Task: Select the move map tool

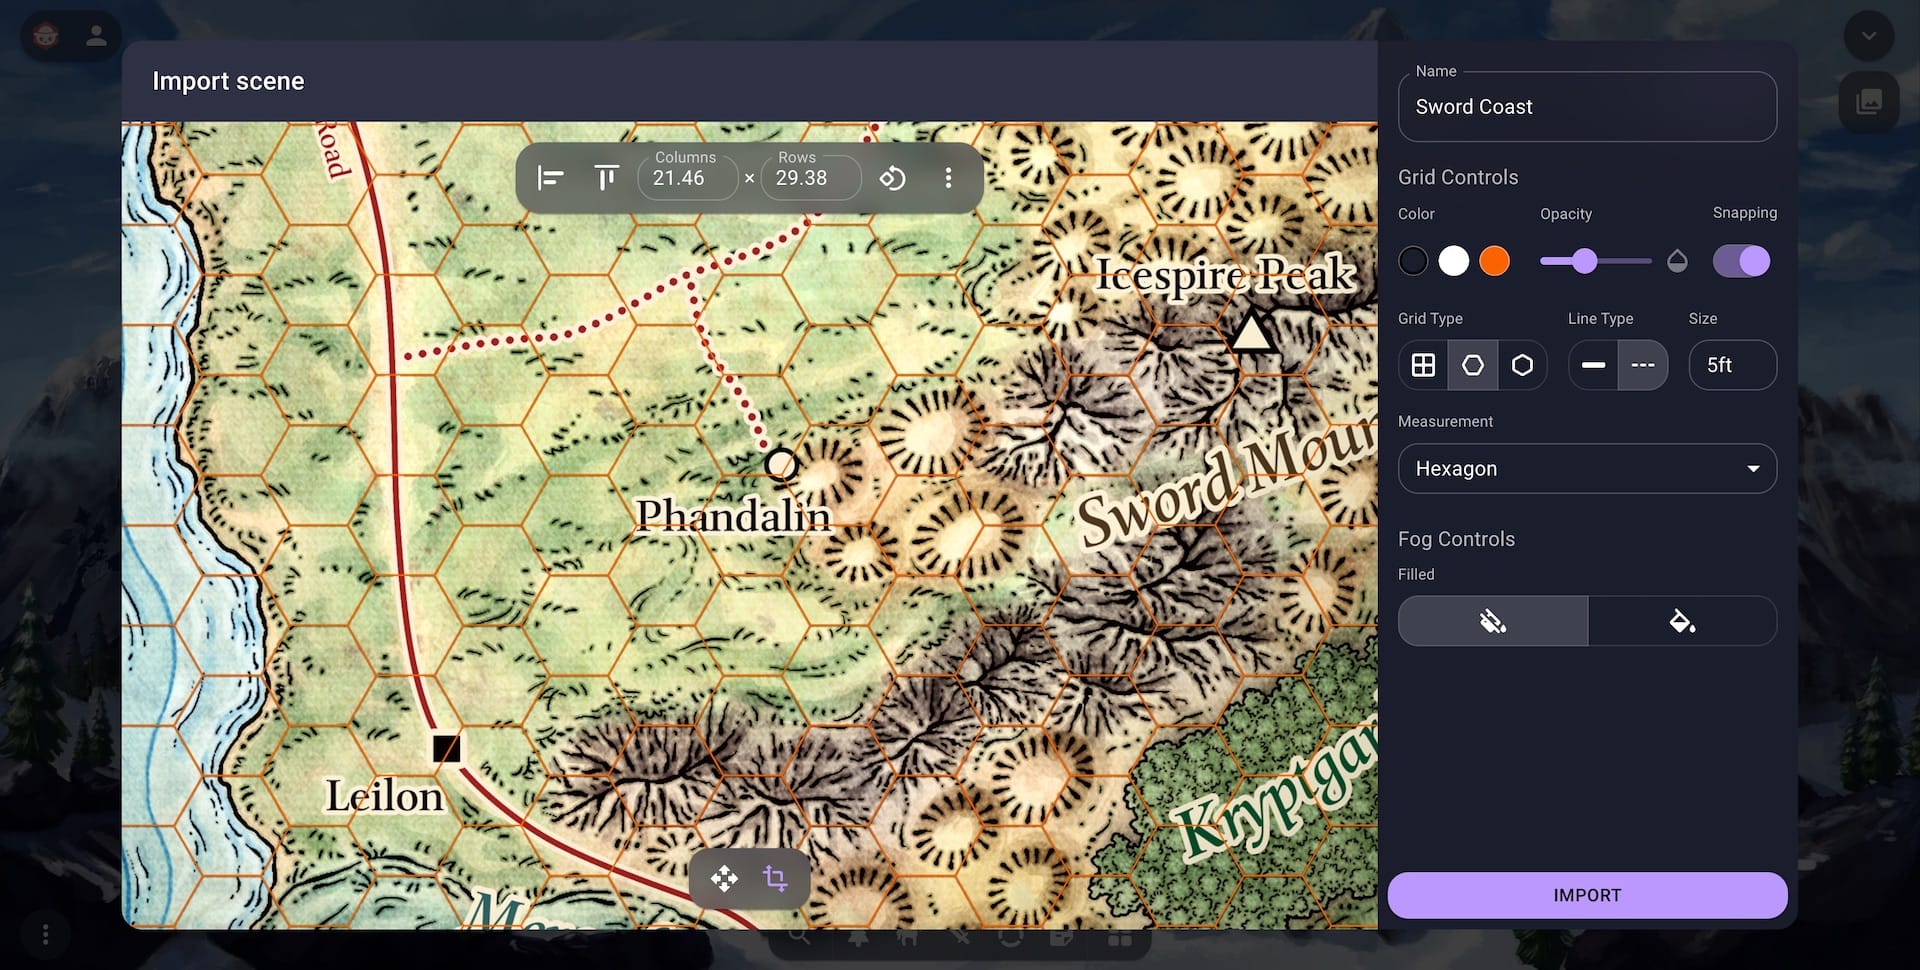Action: pos(724,879)
